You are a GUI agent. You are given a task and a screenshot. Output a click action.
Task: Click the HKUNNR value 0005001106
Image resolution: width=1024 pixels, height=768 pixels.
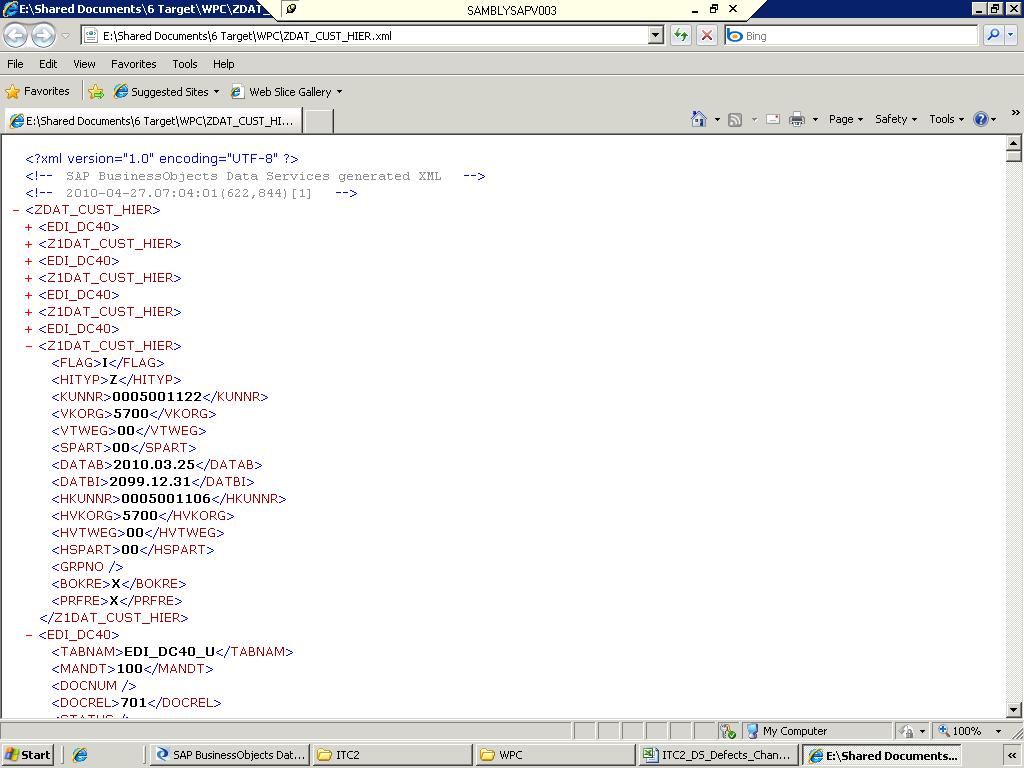[x=166, y=498]
